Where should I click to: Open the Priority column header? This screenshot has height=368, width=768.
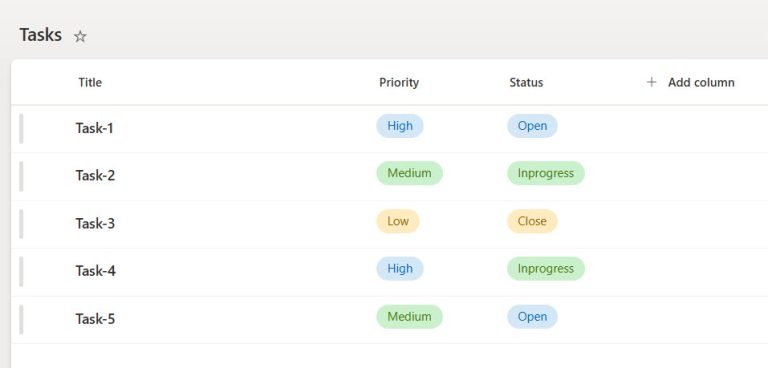[399, 82]
